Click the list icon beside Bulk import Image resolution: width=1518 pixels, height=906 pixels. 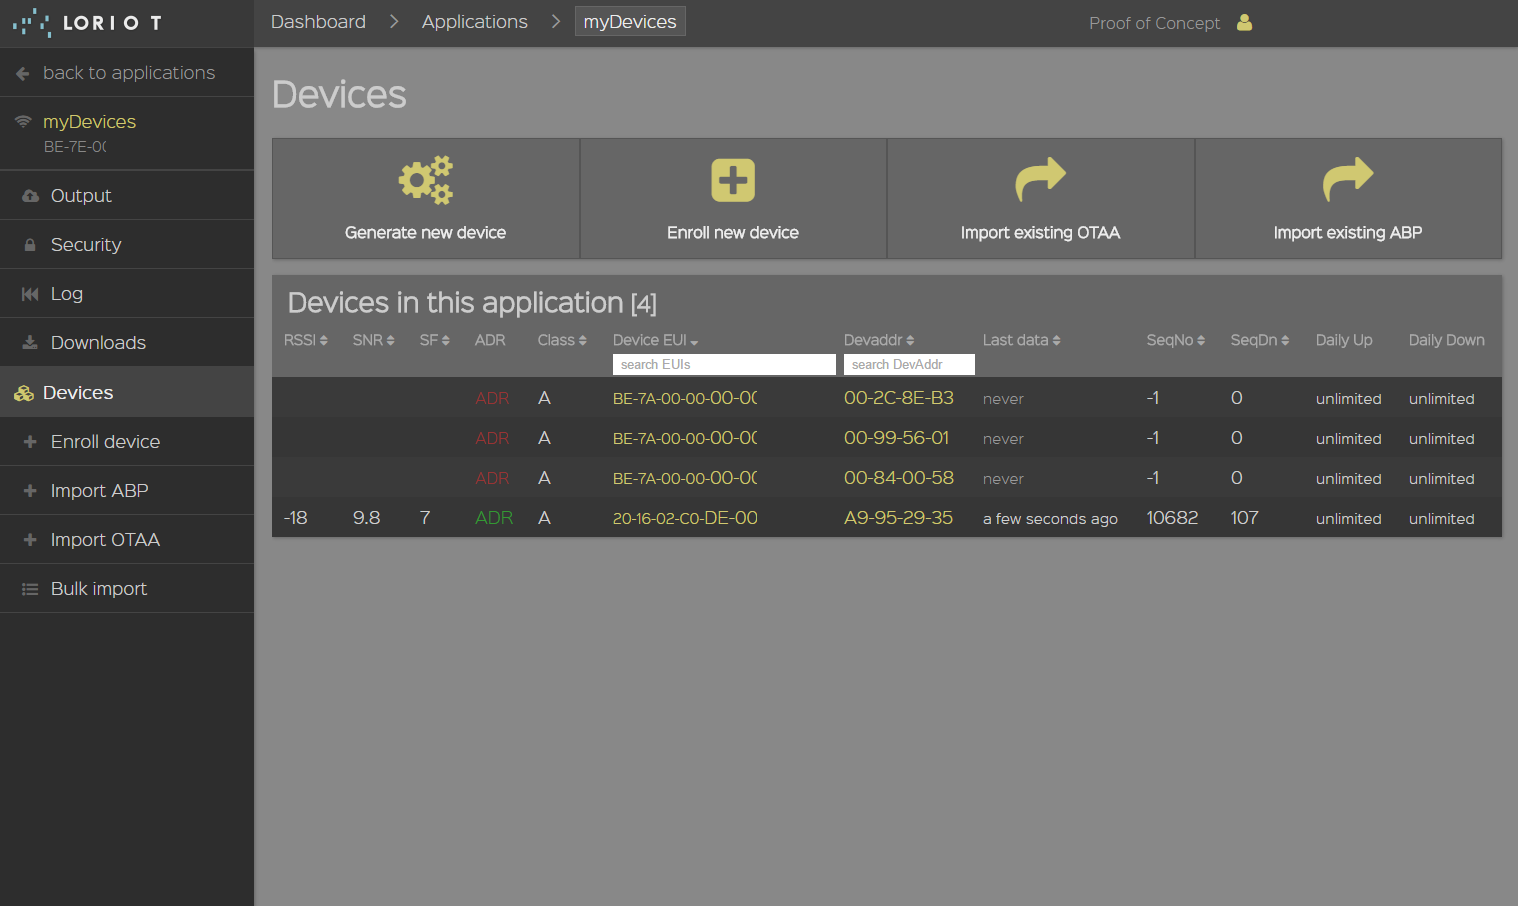pyautogui.click(x=30, y=589)
